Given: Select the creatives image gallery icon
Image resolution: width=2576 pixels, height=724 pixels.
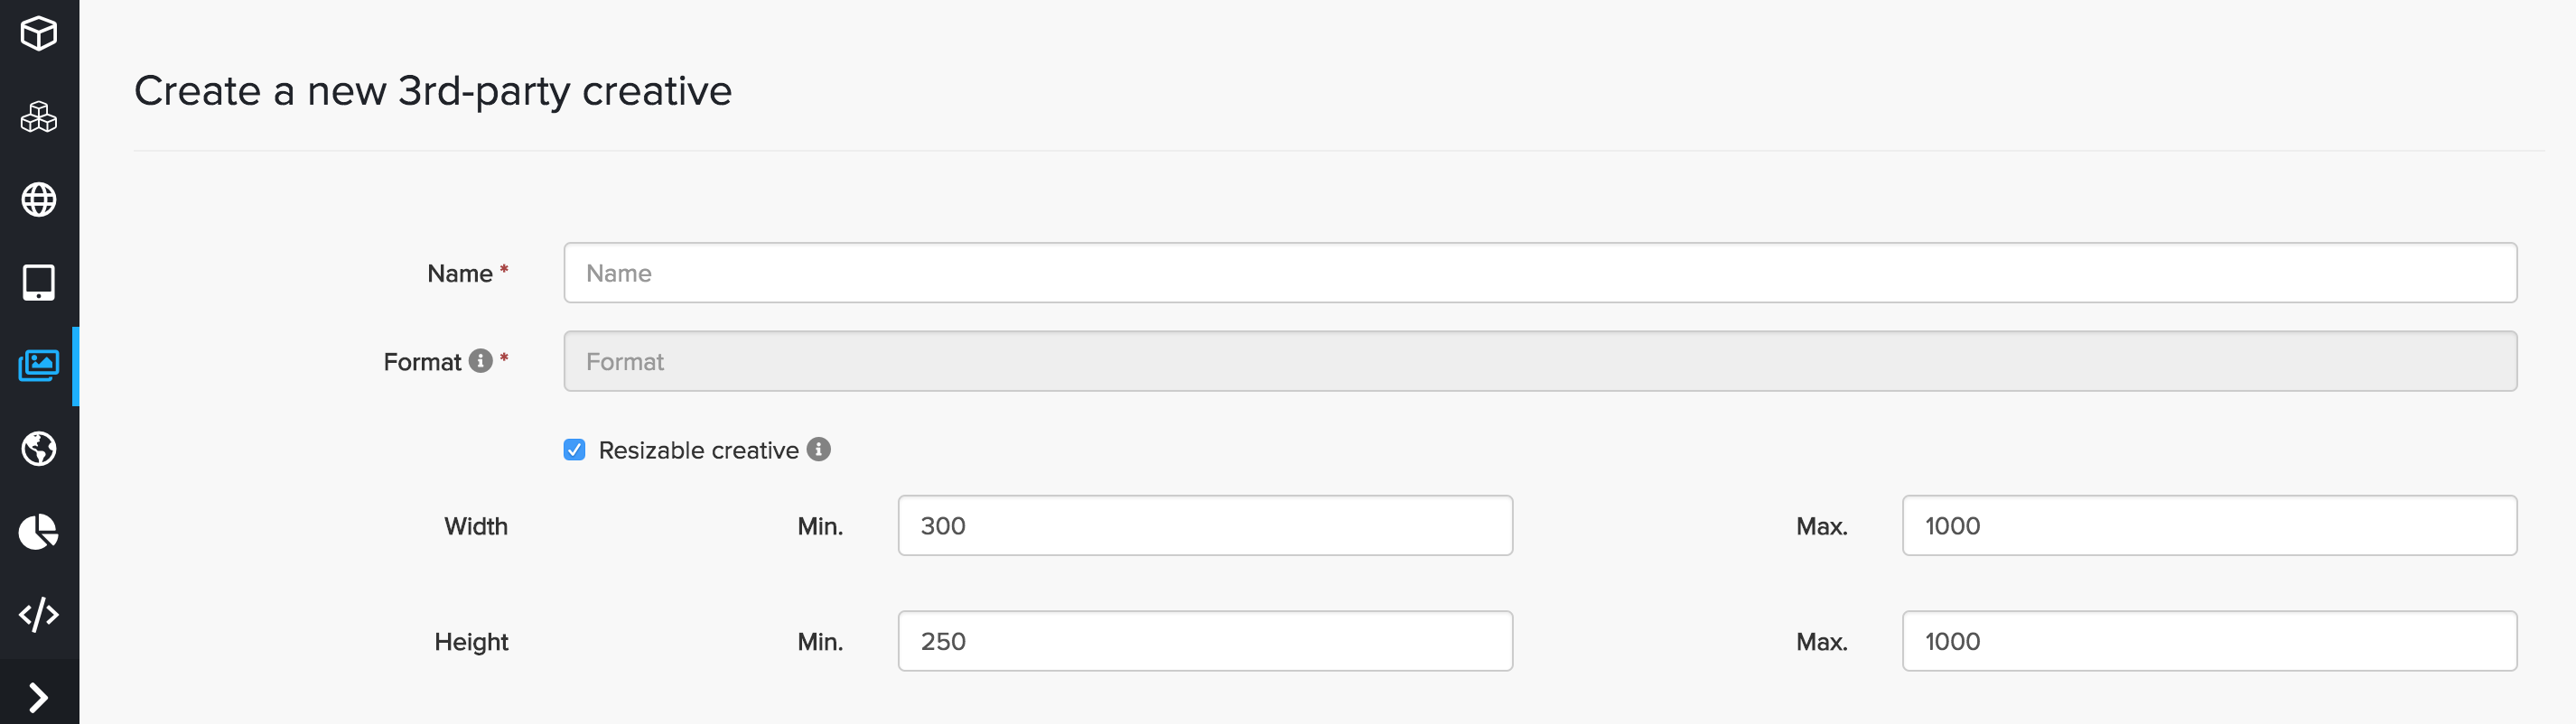Looking at the screenshot, I should point(39,366).
